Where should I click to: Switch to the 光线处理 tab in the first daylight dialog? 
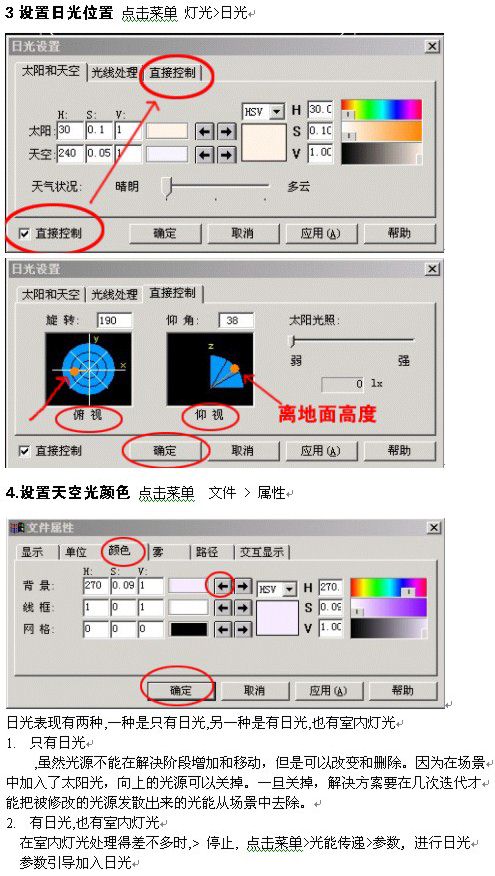point(114,73)
